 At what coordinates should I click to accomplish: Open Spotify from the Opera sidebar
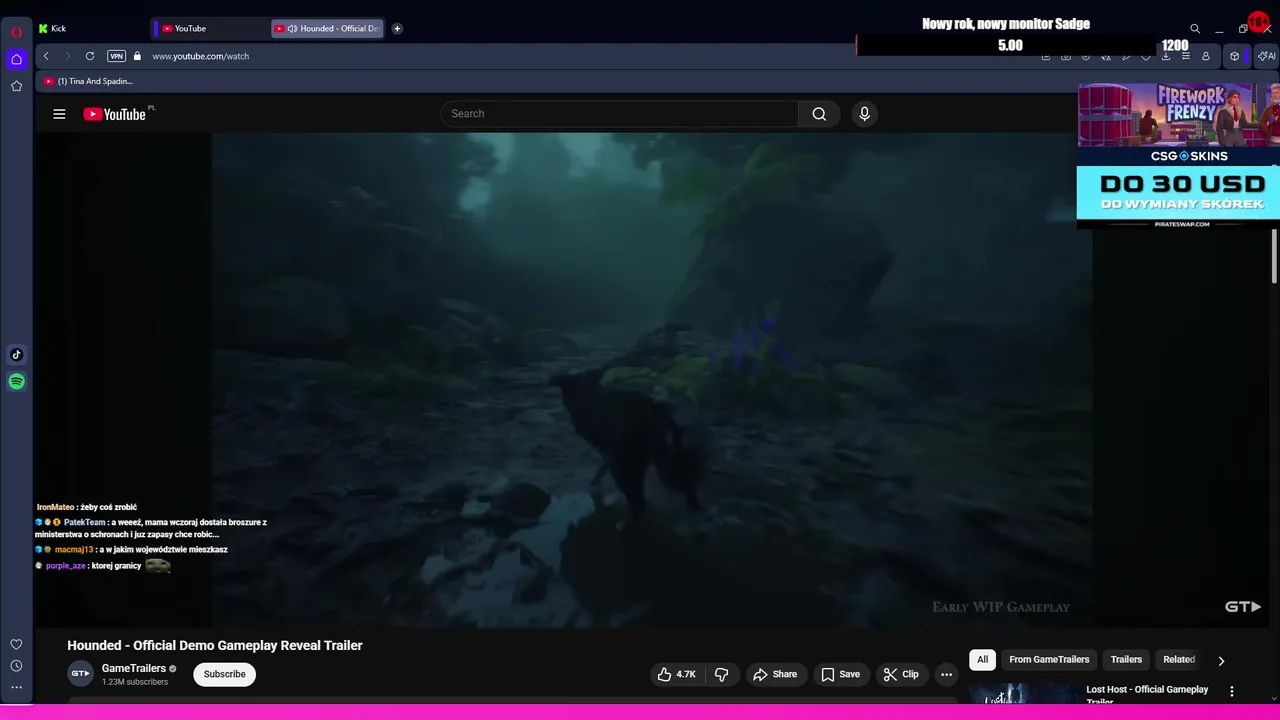click(x=16, y=381)
